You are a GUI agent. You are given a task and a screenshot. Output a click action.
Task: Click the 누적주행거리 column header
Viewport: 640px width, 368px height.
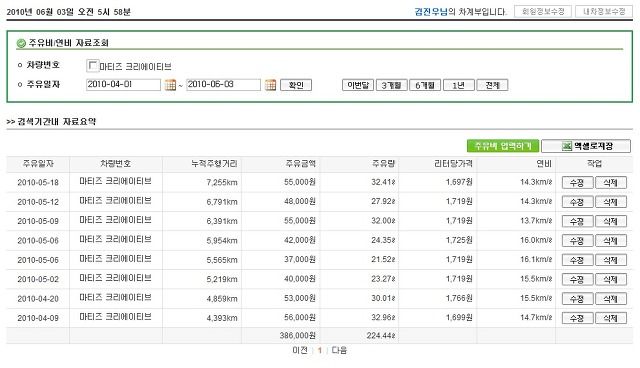click(214, 164)
